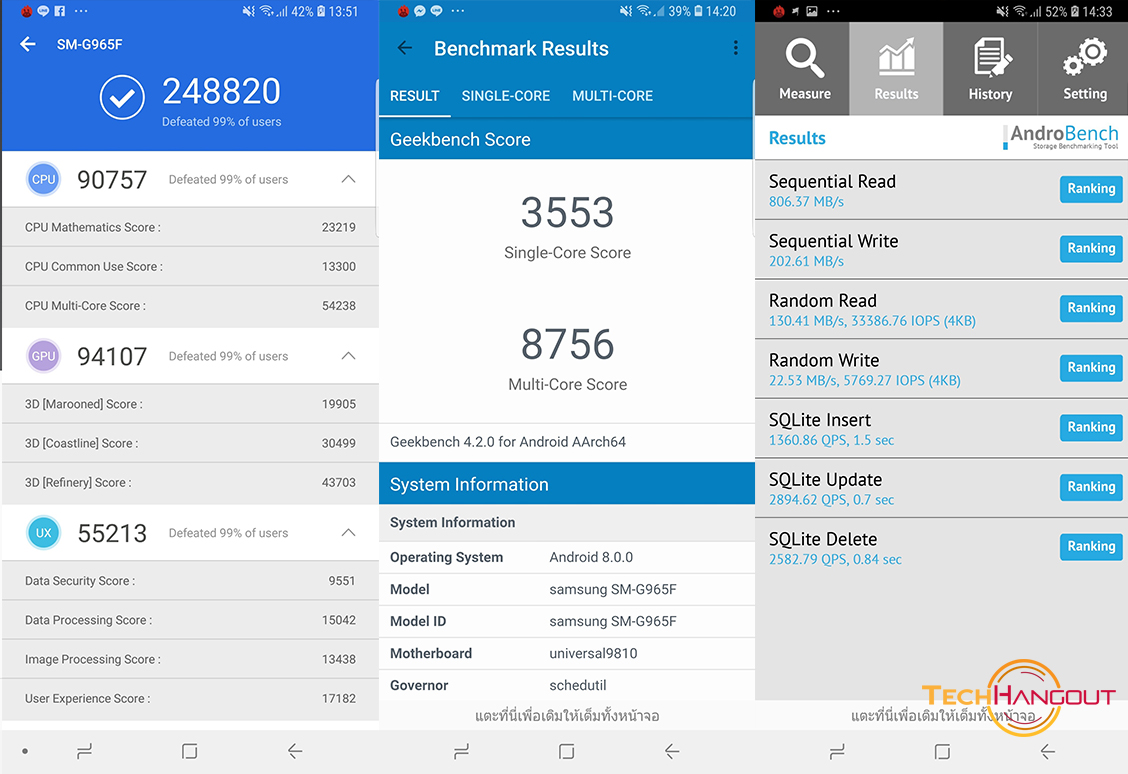
Task: Select the Data Processing Score row
Action: (190, 620)
